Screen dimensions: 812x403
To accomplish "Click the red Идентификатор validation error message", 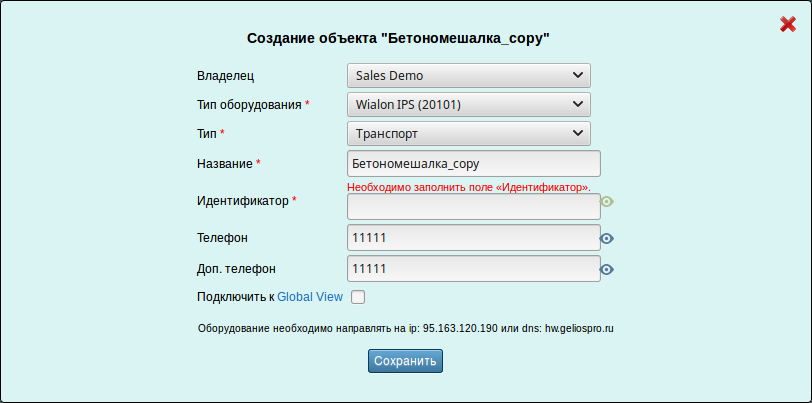I will [468, 187].
